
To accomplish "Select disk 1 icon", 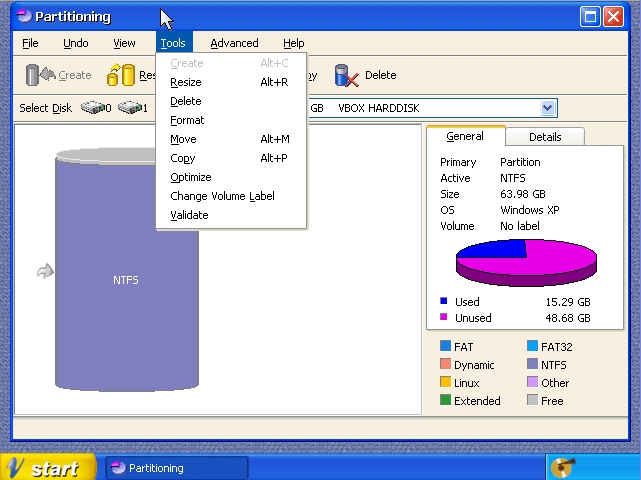I will point(131,108).
